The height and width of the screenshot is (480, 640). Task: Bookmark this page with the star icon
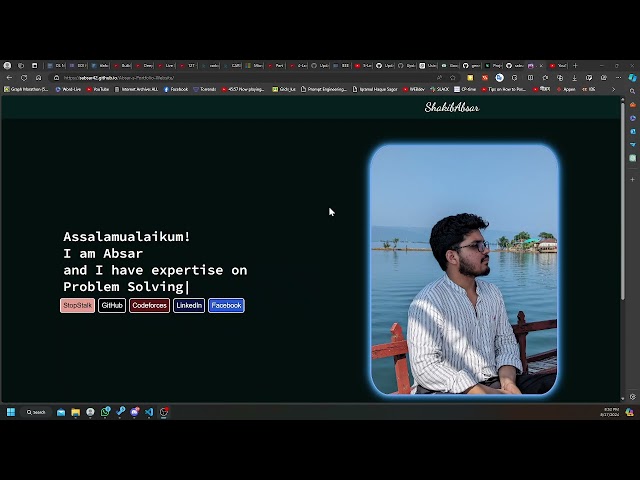[453, 78]
